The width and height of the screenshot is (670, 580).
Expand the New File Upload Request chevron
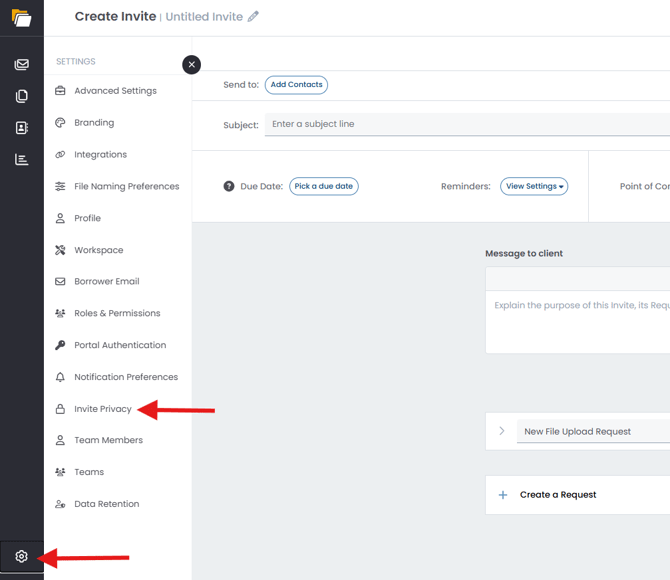(502, 431)
